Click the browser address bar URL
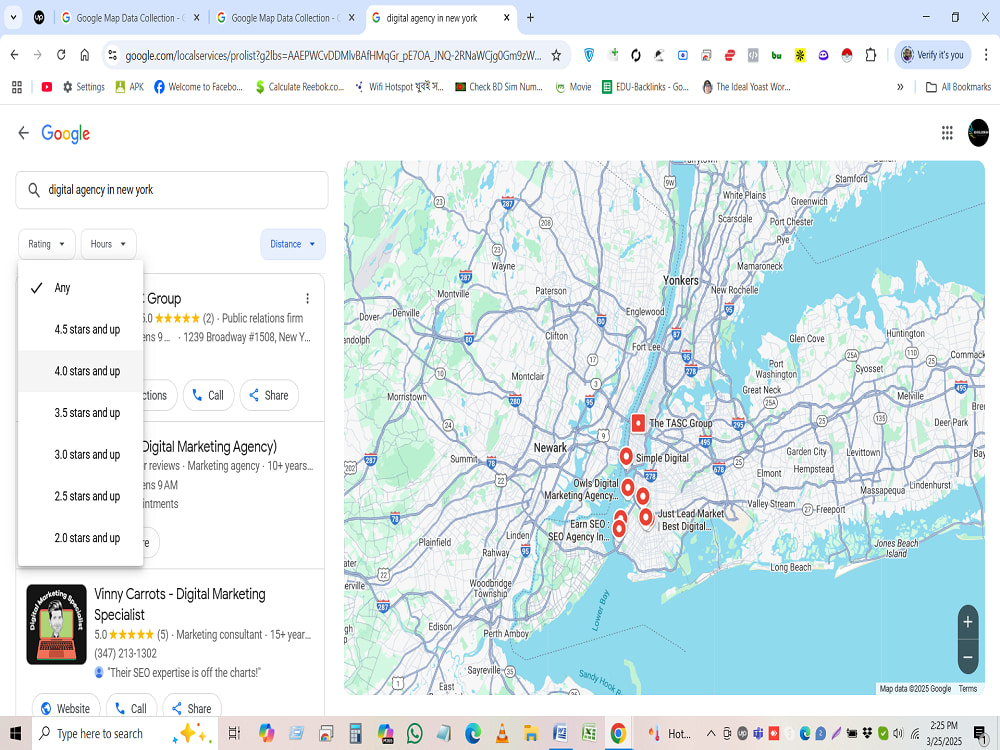Viewport: 1000px width, 750px height. 333,55
